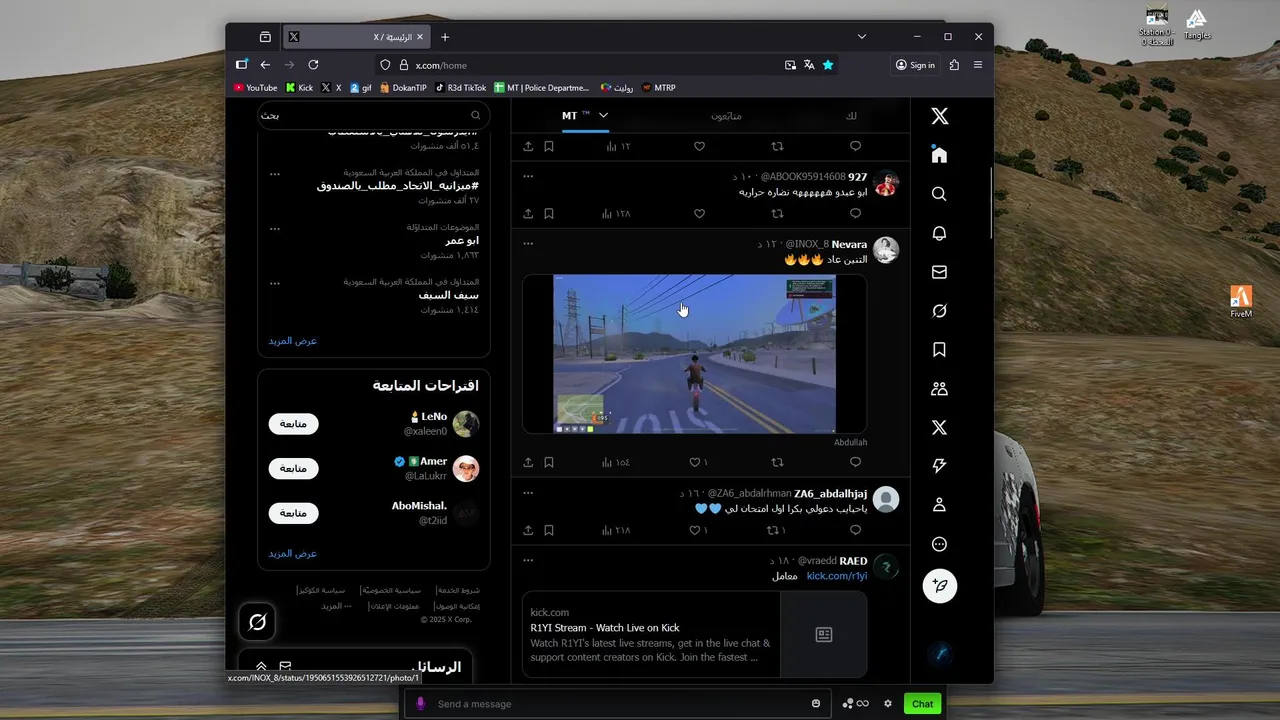Select the X الرئيسية browser tab
Screen dimensions: 1280x720
click(356, 37)
